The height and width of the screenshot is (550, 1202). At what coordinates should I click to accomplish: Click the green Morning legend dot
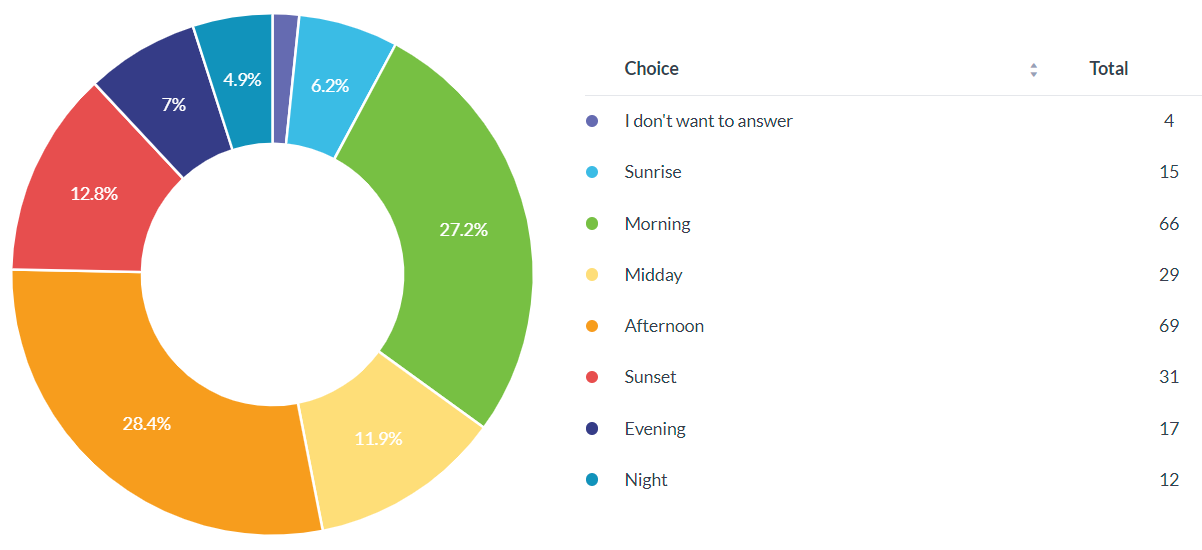tap(592, 224)
